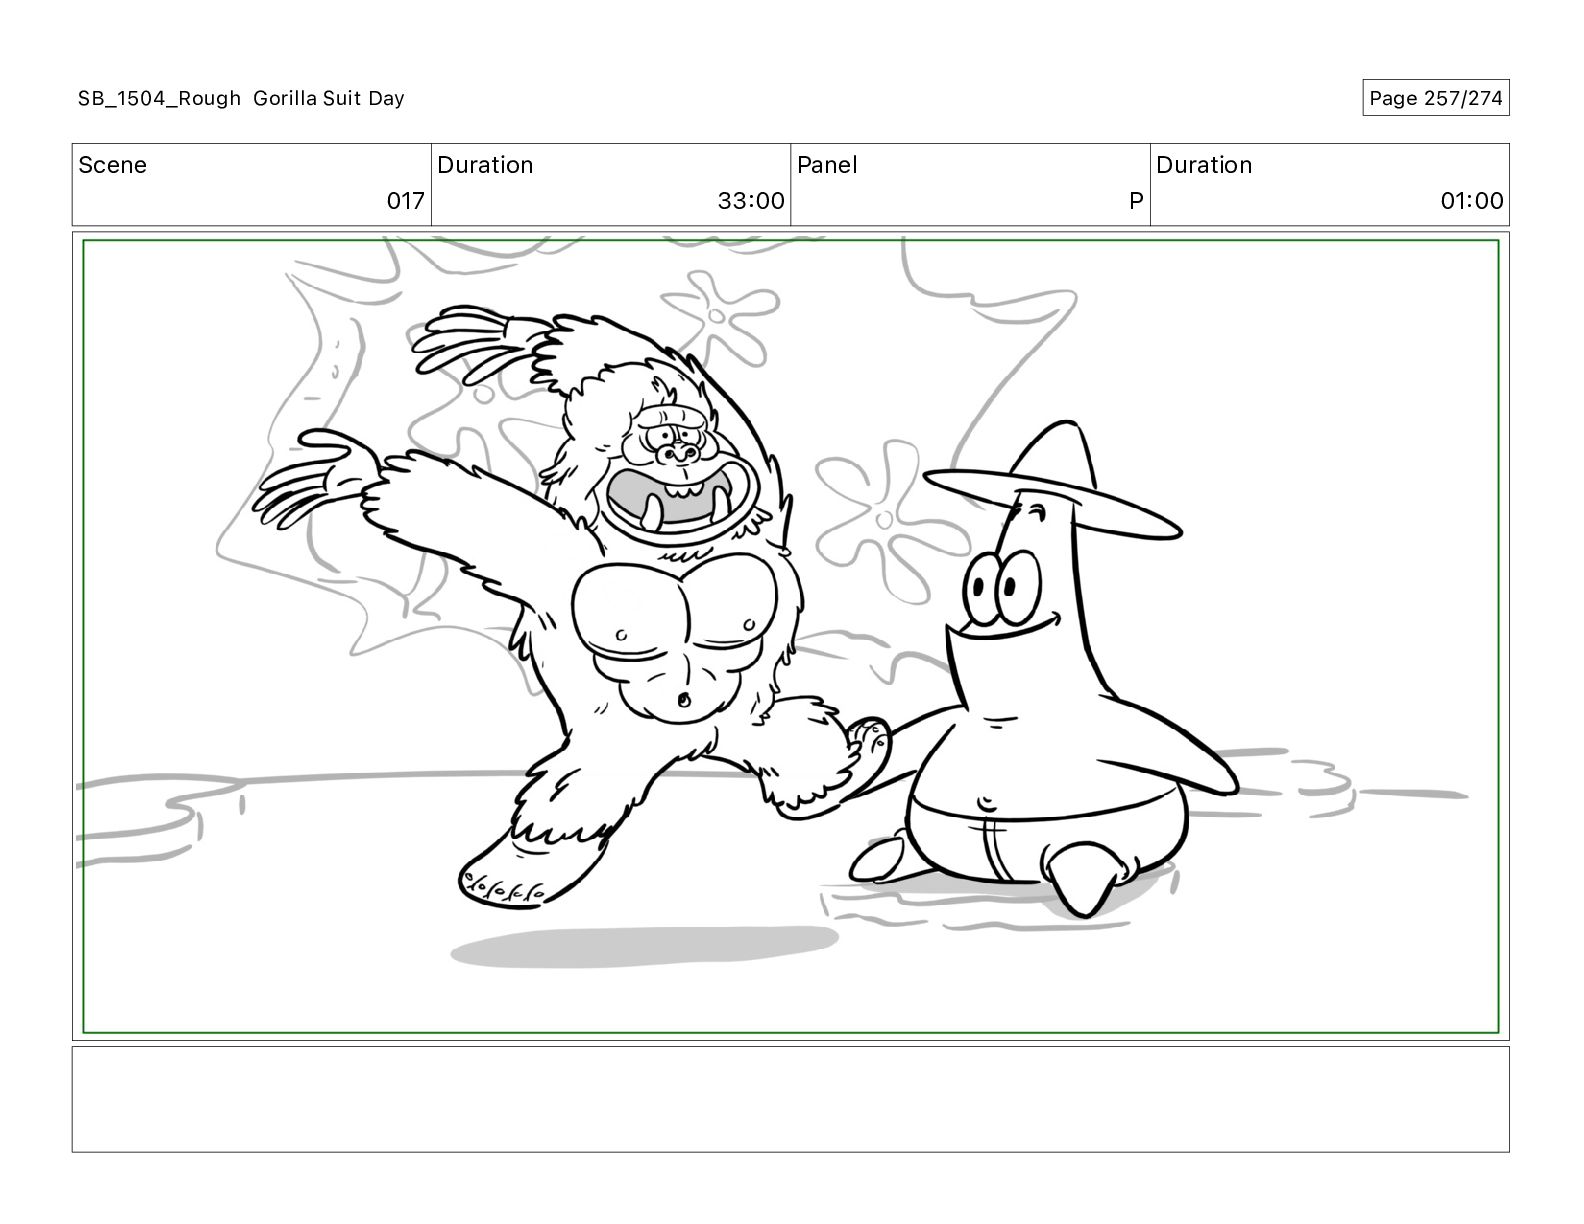Viewport: 1584px width, 1224px height.
Task: Click the scene duration value '33:00'
Action: tap(750, 201)
